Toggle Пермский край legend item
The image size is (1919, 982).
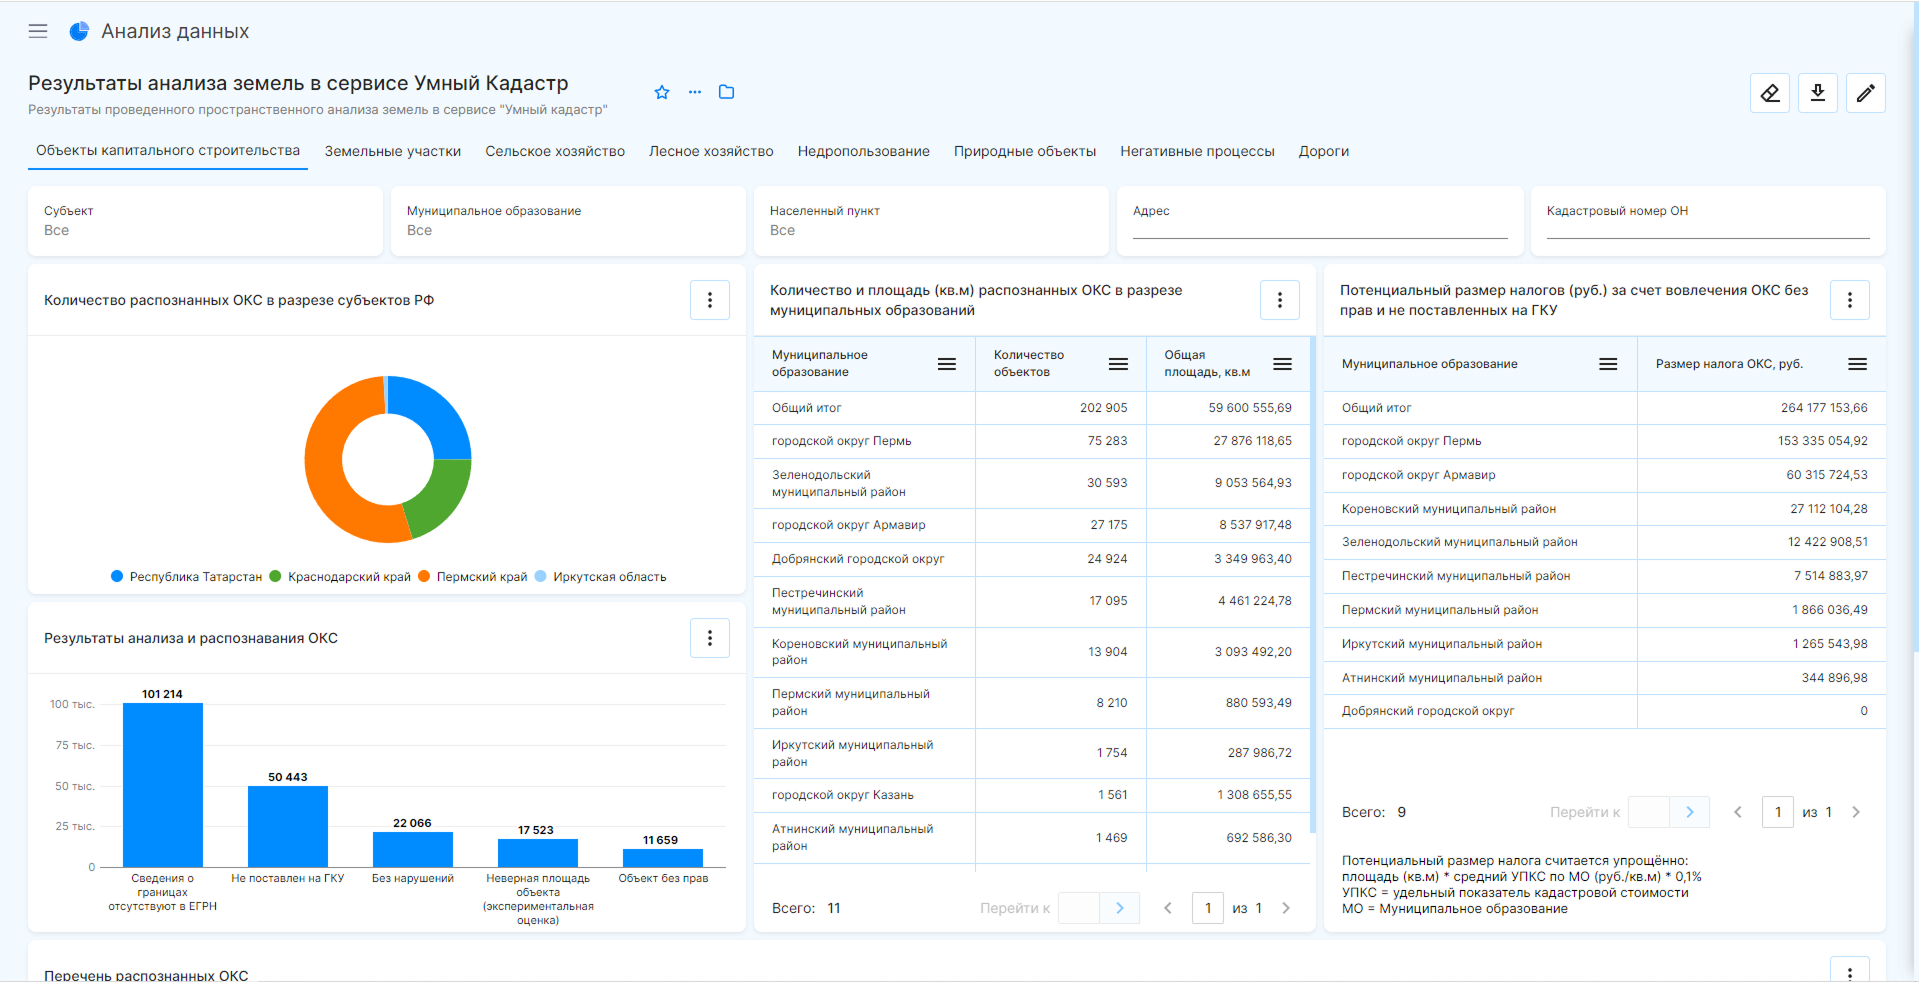click(x=472, y=577)
